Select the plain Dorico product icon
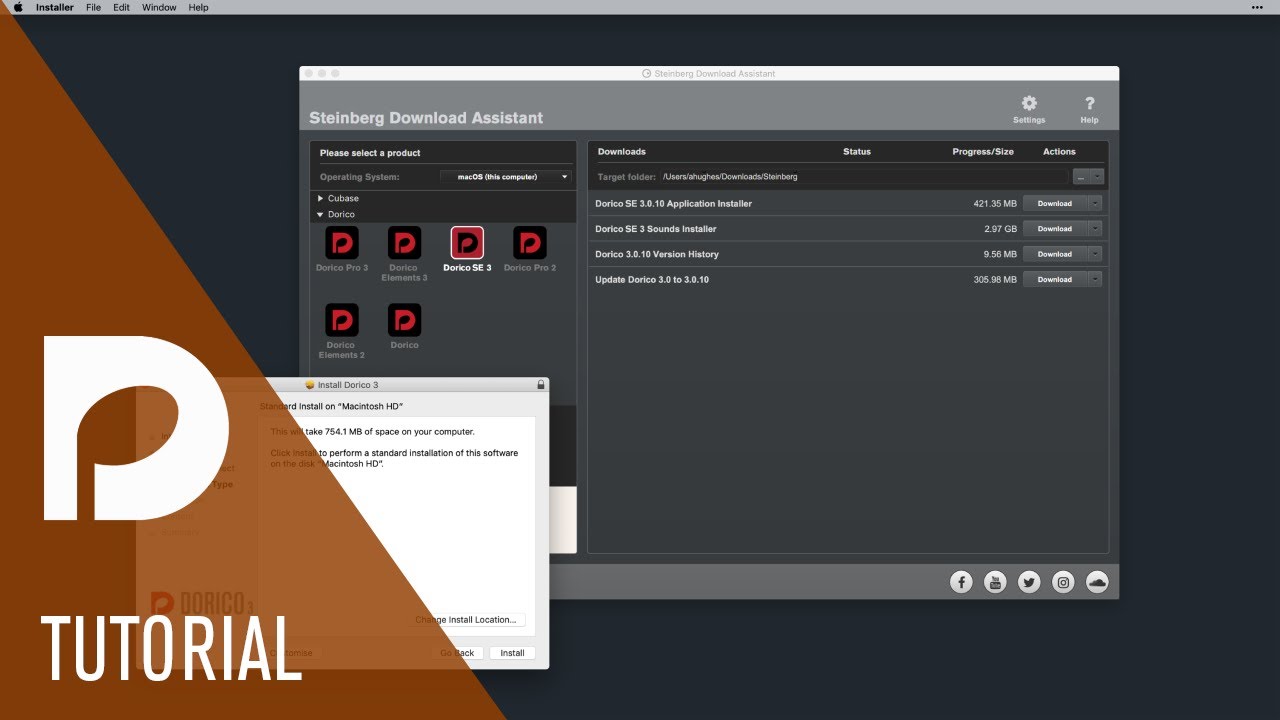 click(x=404, y=320)
